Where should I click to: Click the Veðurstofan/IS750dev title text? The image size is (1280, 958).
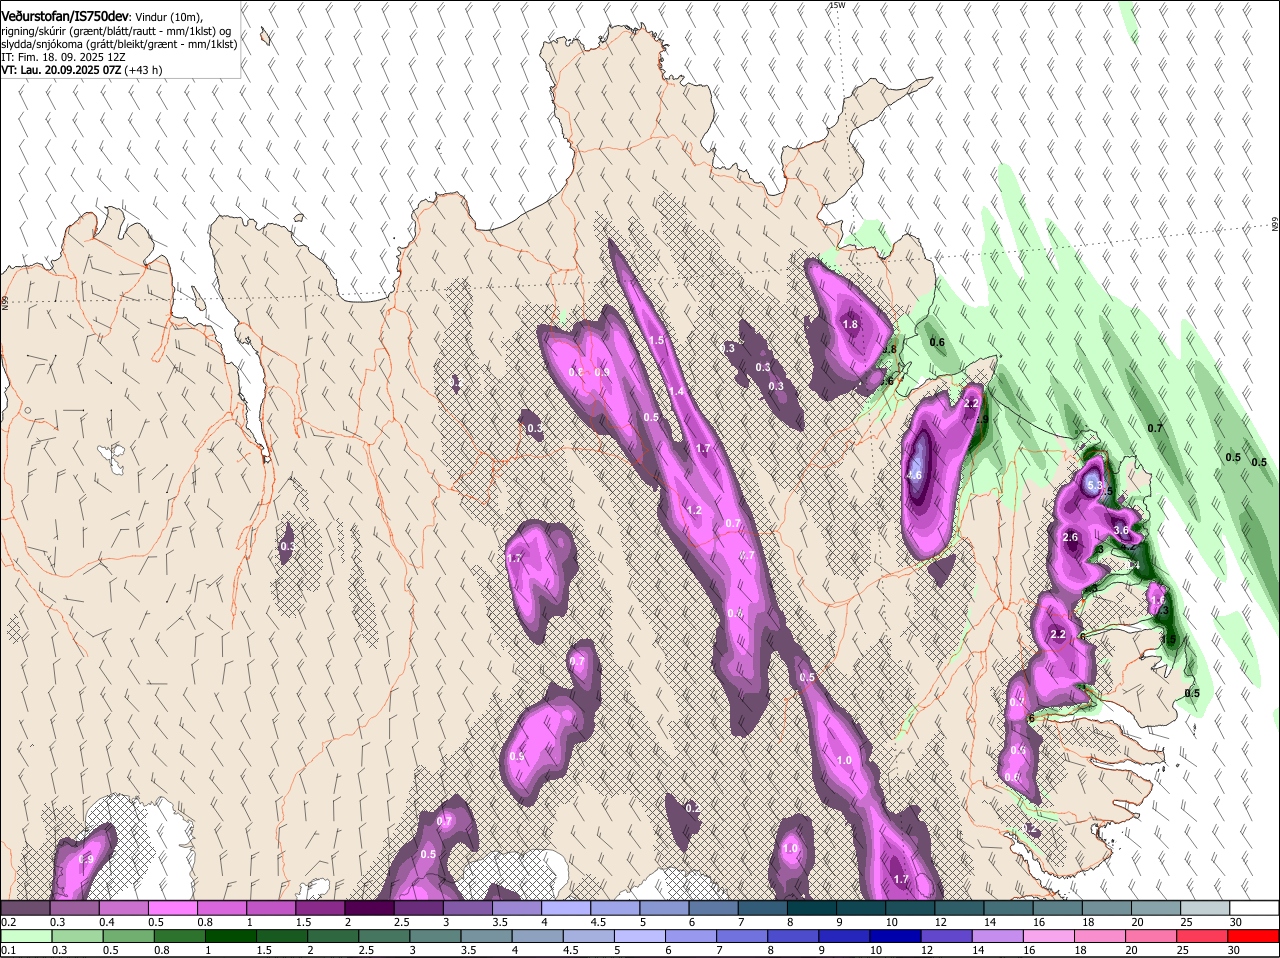(65, 16)
